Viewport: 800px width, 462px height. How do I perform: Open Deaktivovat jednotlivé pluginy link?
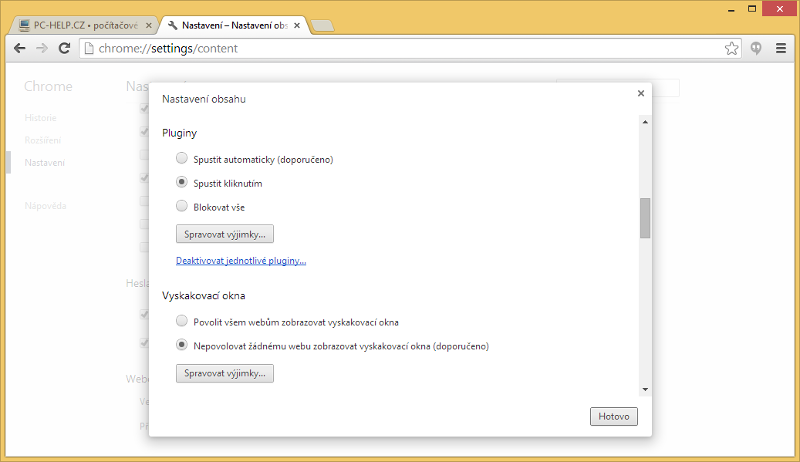point(240,261)
